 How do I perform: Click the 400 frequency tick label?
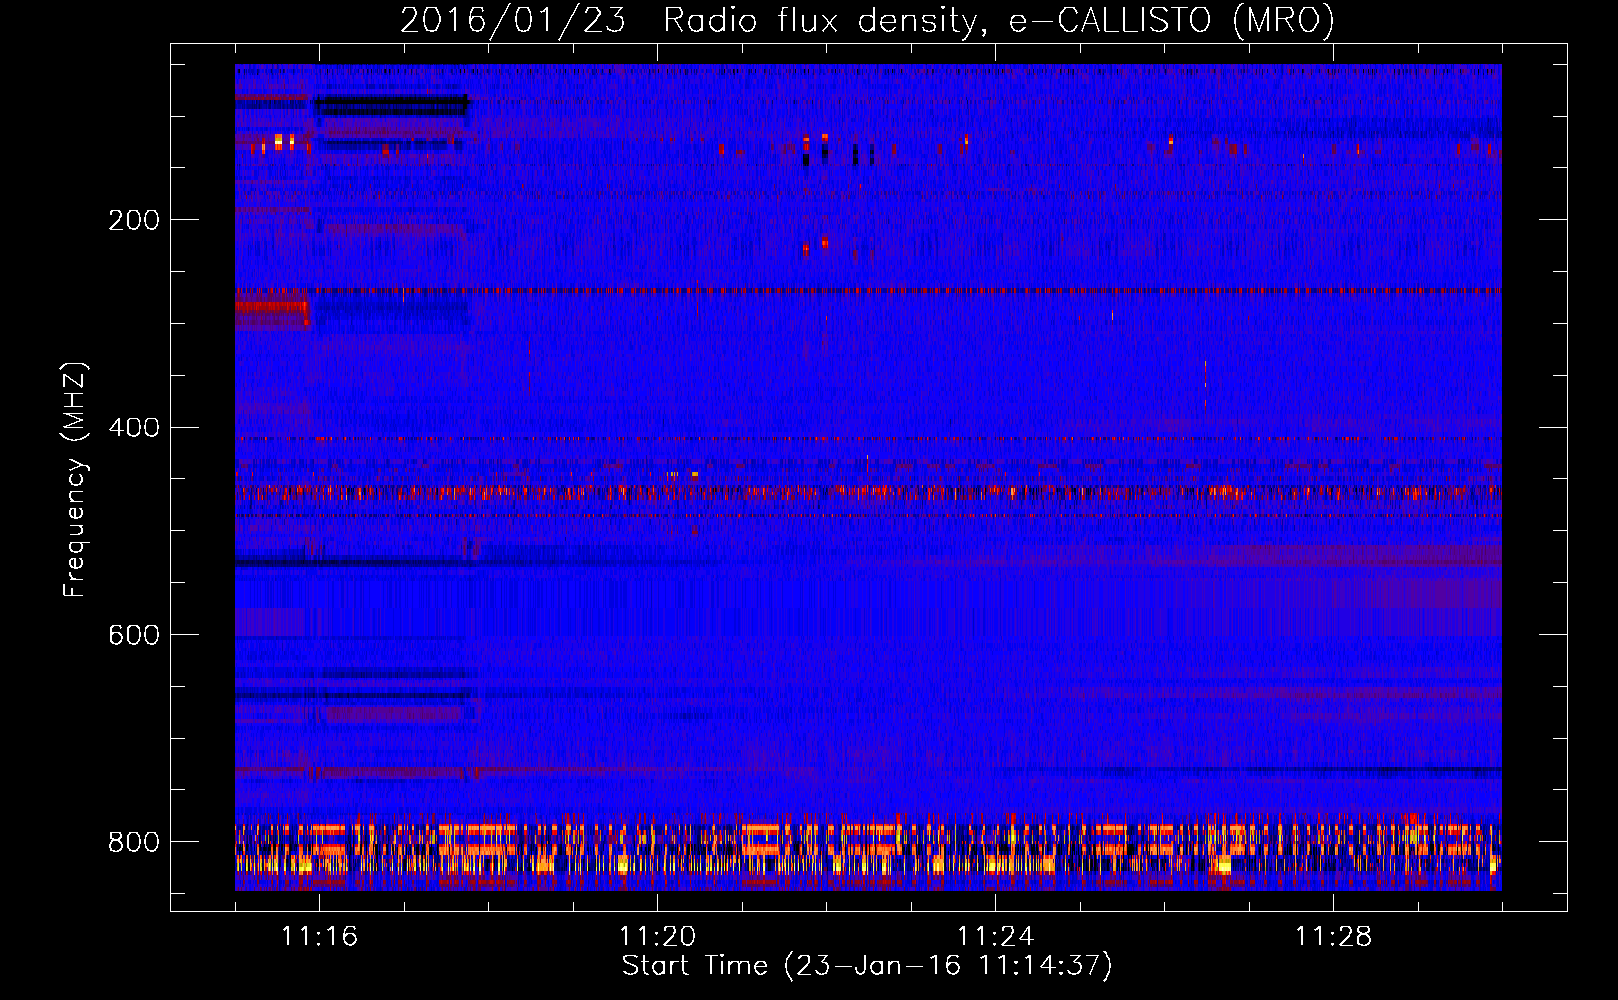coord(134,428)
